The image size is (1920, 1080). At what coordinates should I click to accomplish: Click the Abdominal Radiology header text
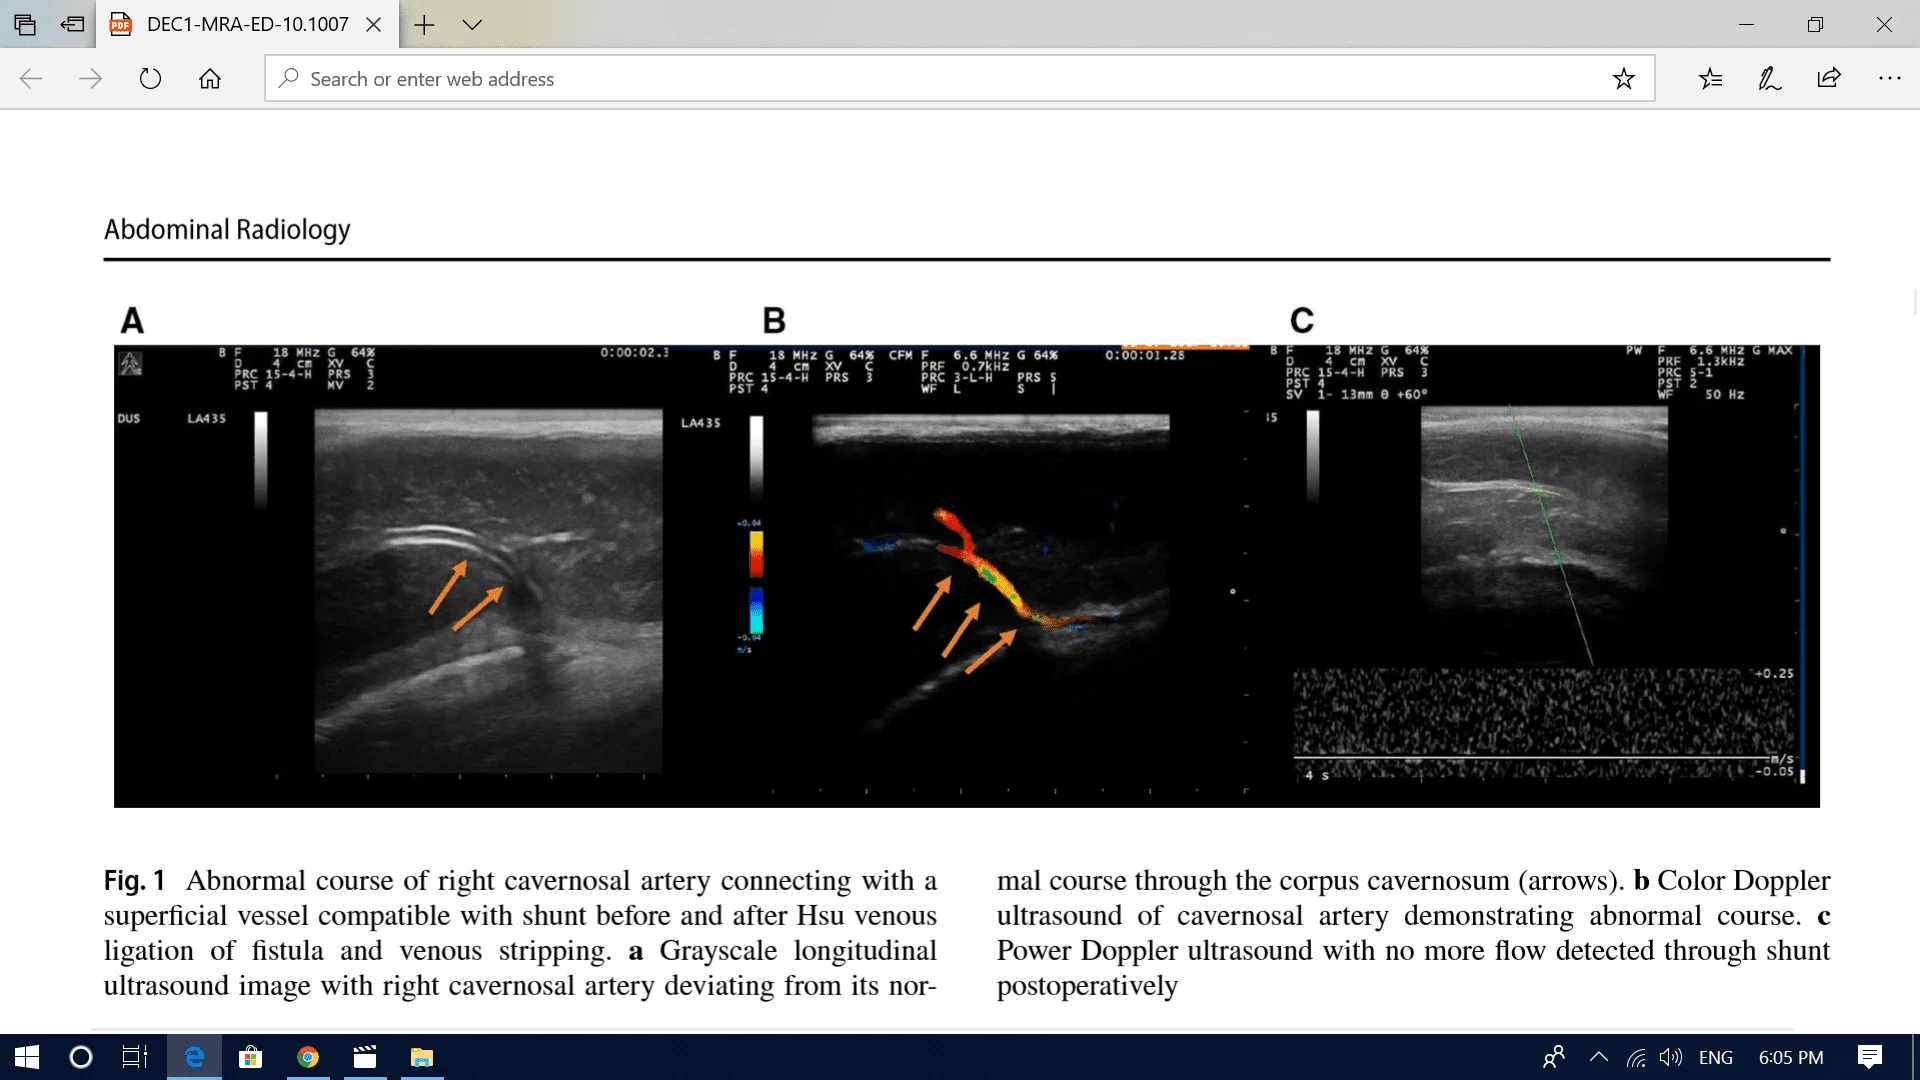[x=227, y=230]
